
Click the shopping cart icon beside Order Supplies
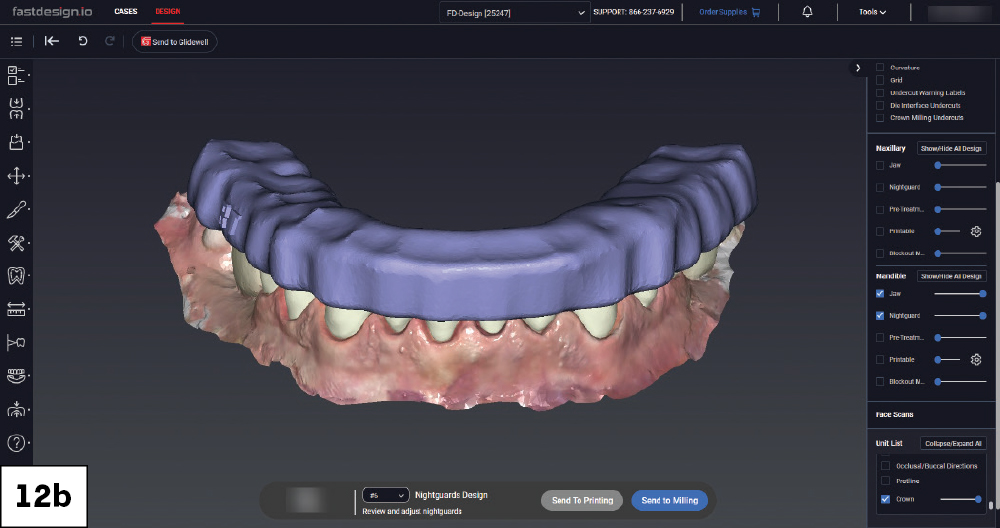pyautogui.click(x=756, y=12)
